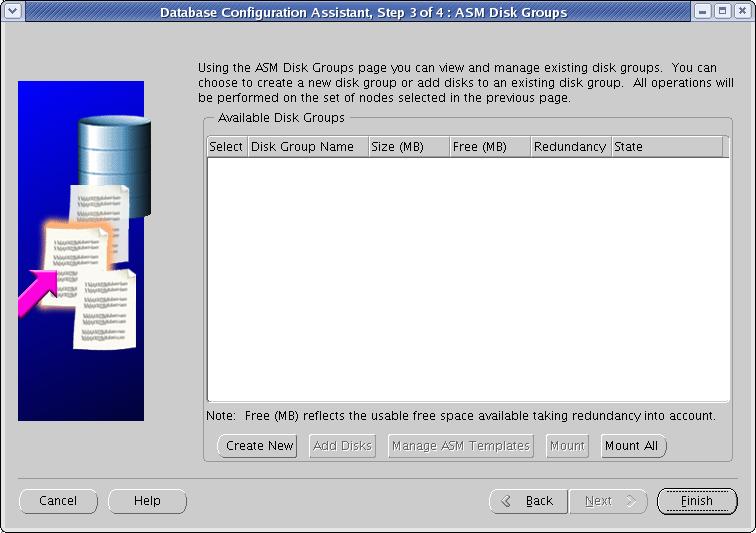756x533 pixels.
Task: Click the Free (MB) column header
Action: pos(490,147)
